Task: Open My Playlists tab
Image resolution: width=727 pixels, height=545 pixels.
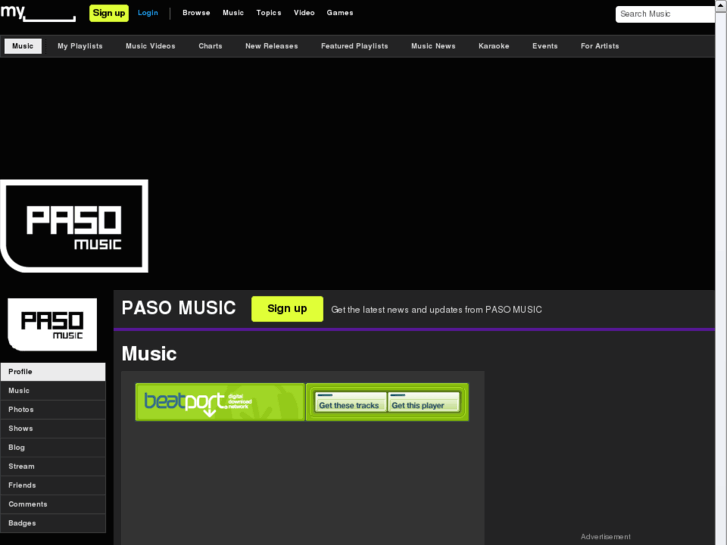Action: pyautogui.click(x=80, y=46)
